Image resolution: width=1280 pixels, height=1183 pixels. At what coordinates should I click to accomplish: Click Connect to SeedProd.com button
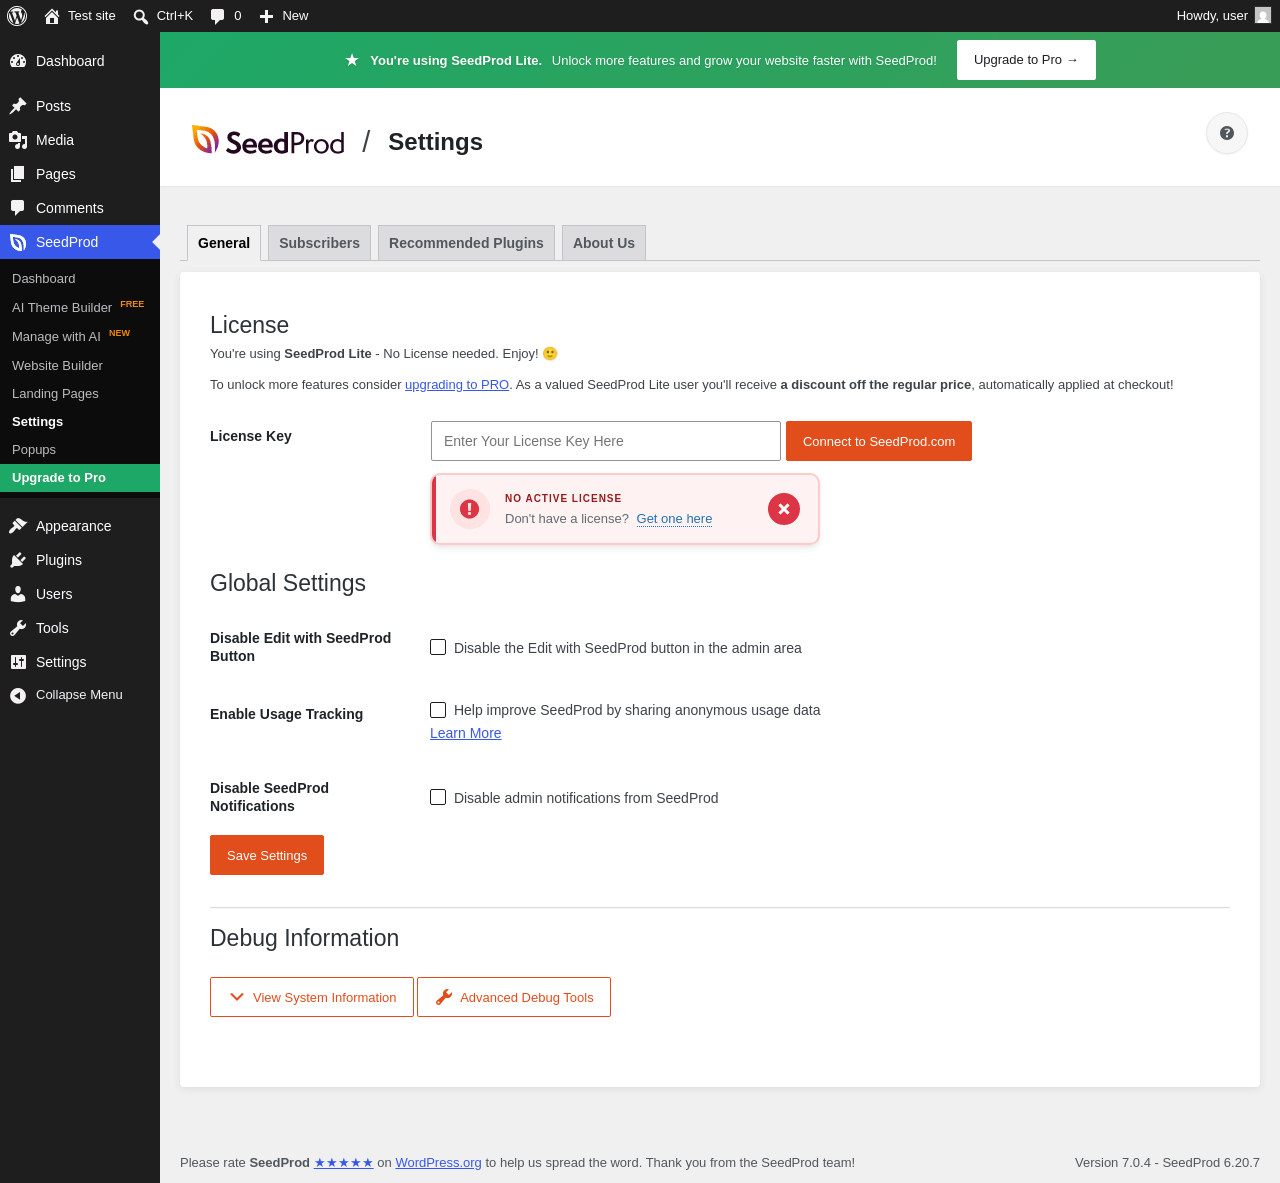click(x=879, y=441)
